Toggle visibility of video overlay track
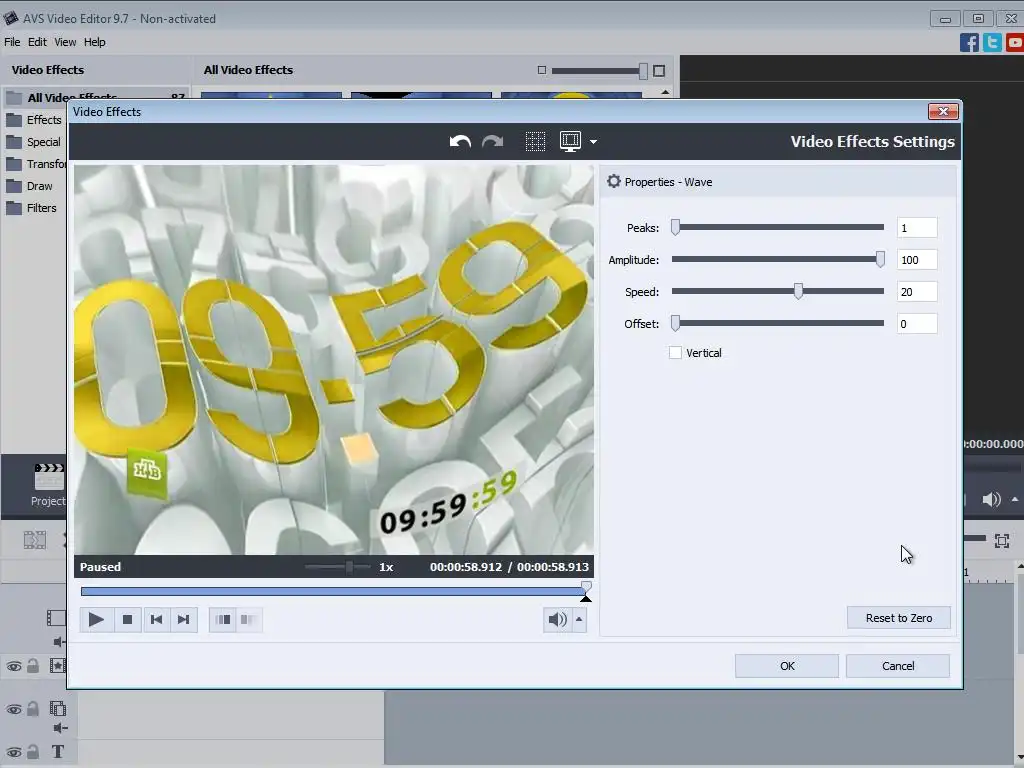1024x768 pixels. point(14,709)
